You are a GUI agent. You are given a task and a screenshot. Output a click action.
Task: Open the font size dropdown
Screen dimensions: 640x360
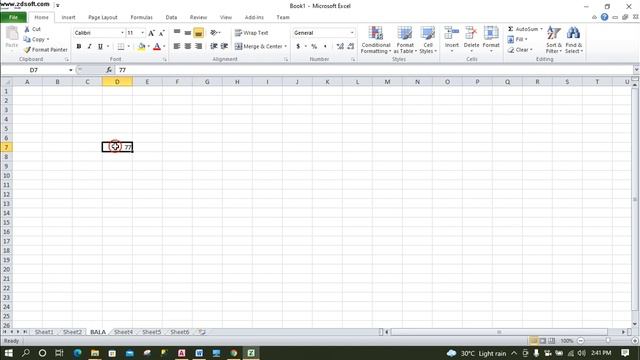pos(142,33)
